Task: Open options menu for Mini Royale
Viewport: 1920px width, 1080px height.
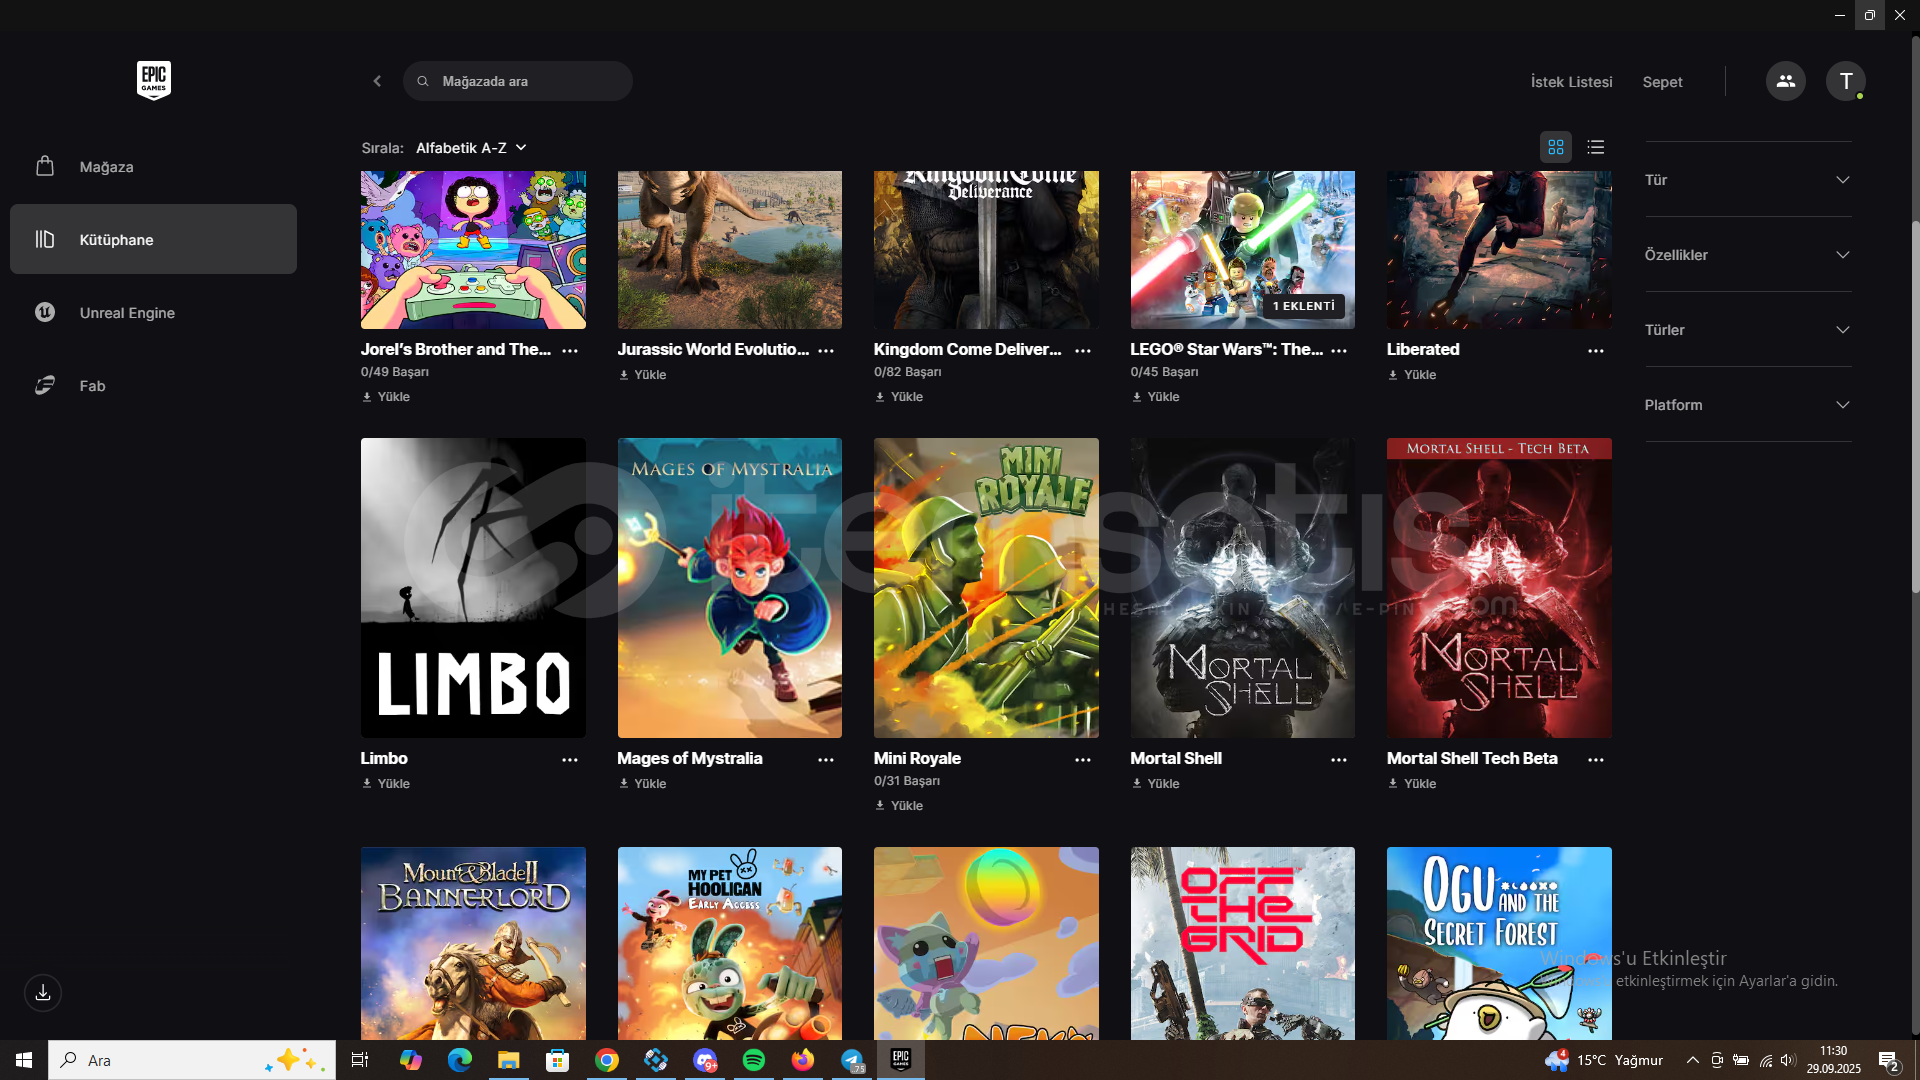Action: click(1083, 760)
